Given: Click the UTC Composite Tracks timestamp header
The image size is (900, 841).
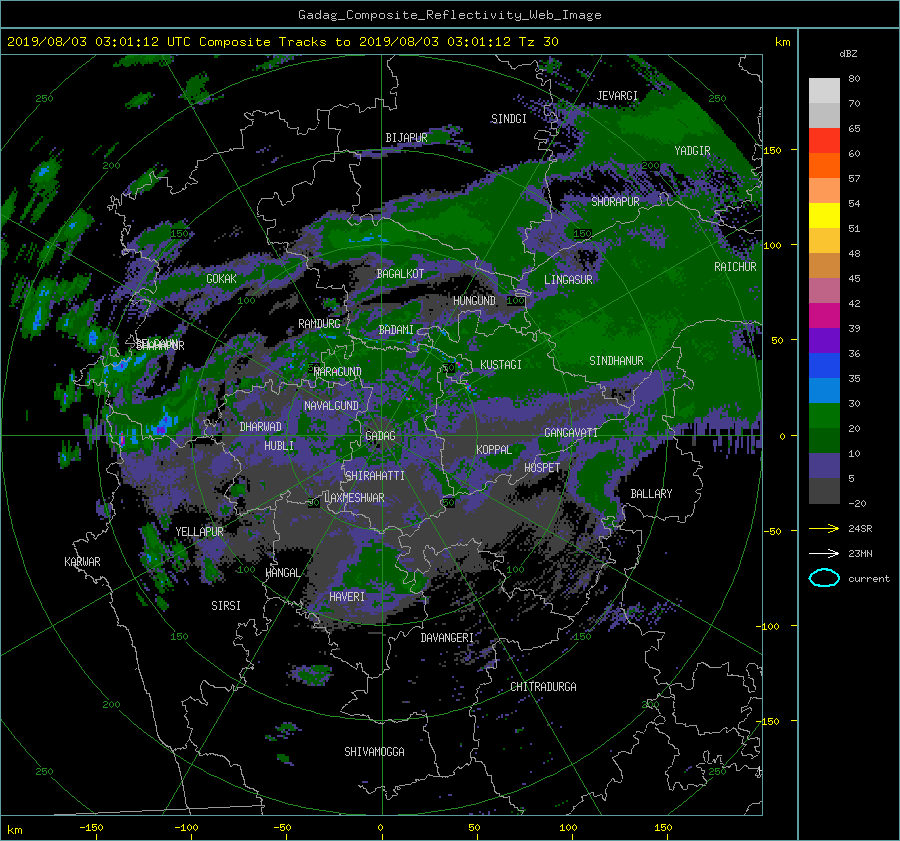Looking at the screenshot, I should click(x=282, y=42).
